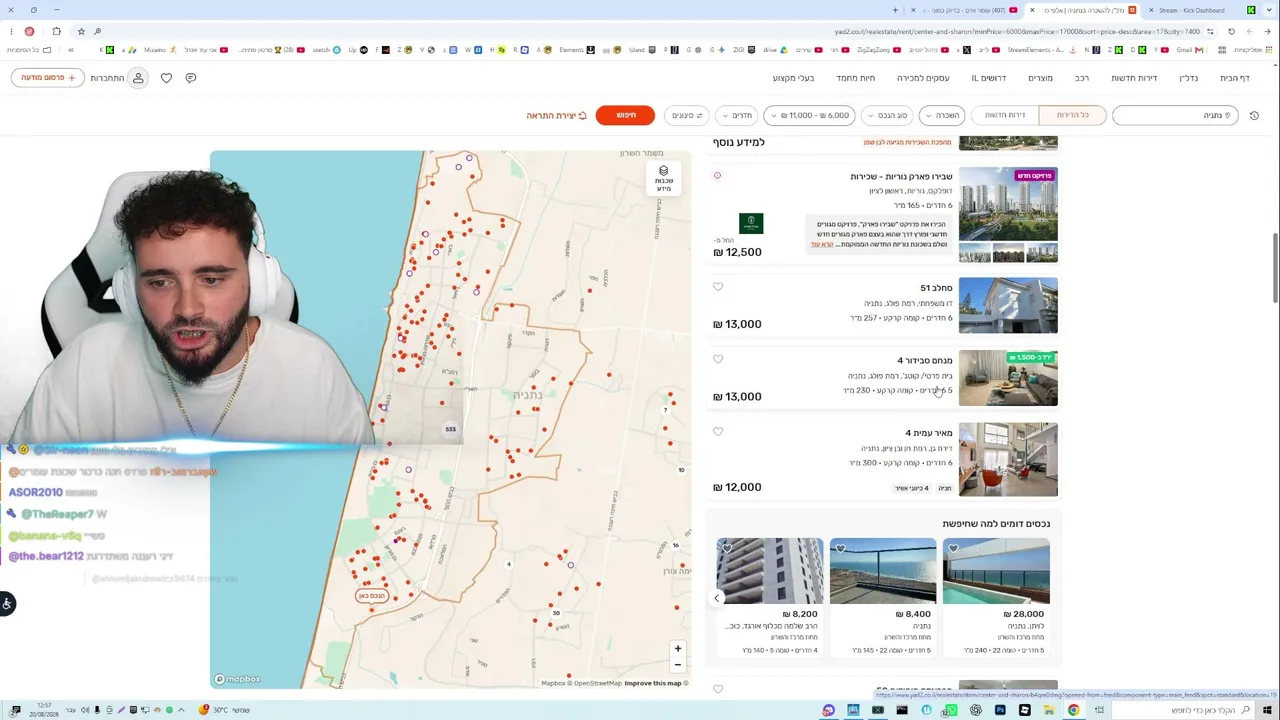The image size is (1280, 720).
Task: Toggle favorite on the ₪28,000 similar property
Action: (953, 548)
